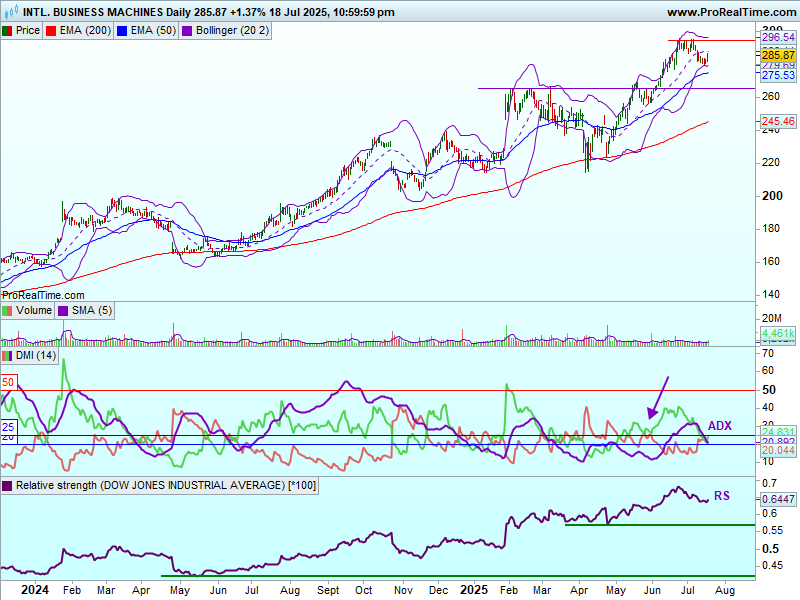The height and width of the screenshot is (600, 800).
Task: Click the purple Bollinger color swatch
Action: click(x=187, y=31)
